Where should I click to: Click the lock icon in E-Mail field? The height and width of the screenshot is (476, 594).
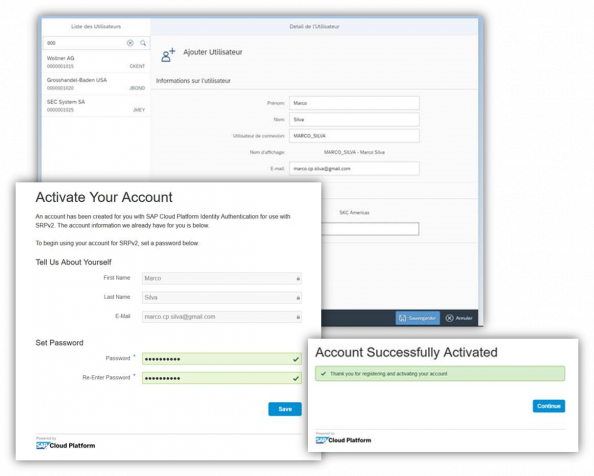tap(298, 317)
